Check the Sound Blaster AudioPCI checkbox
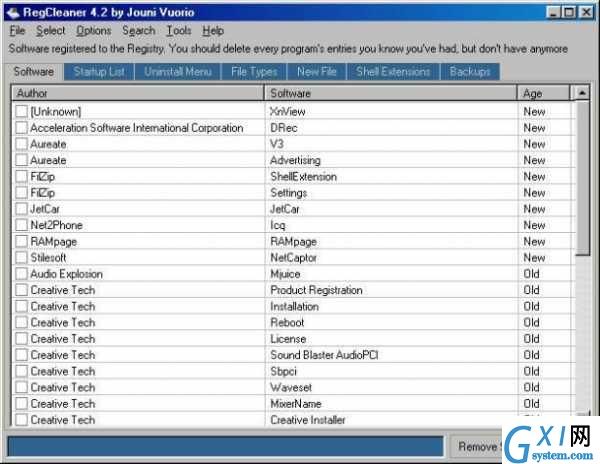 click(x=21, y=355)
